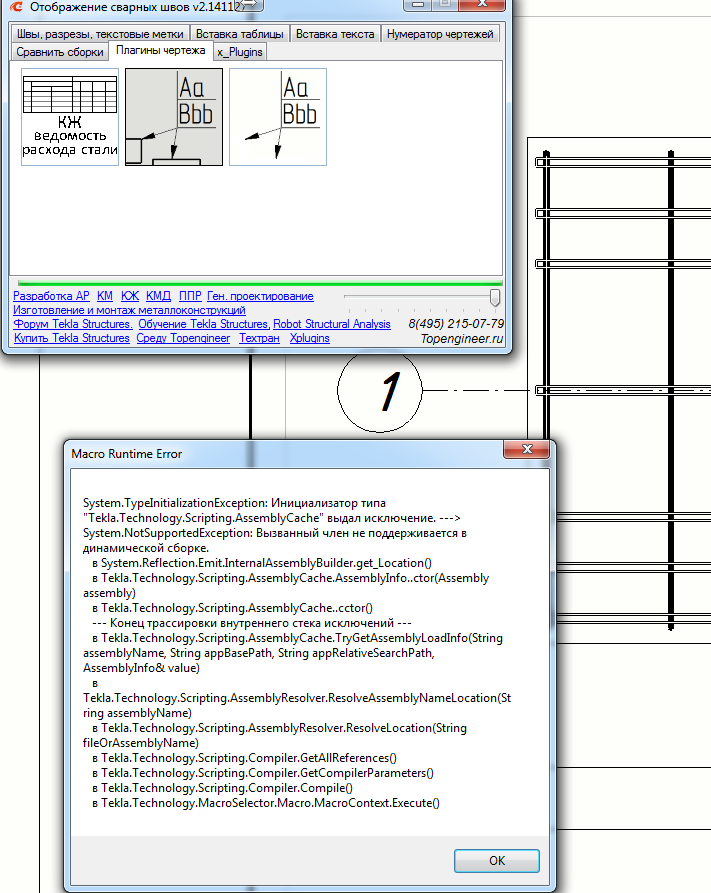
Task: Click the app icon in the plugin window title bar
Action: [17, 7]
